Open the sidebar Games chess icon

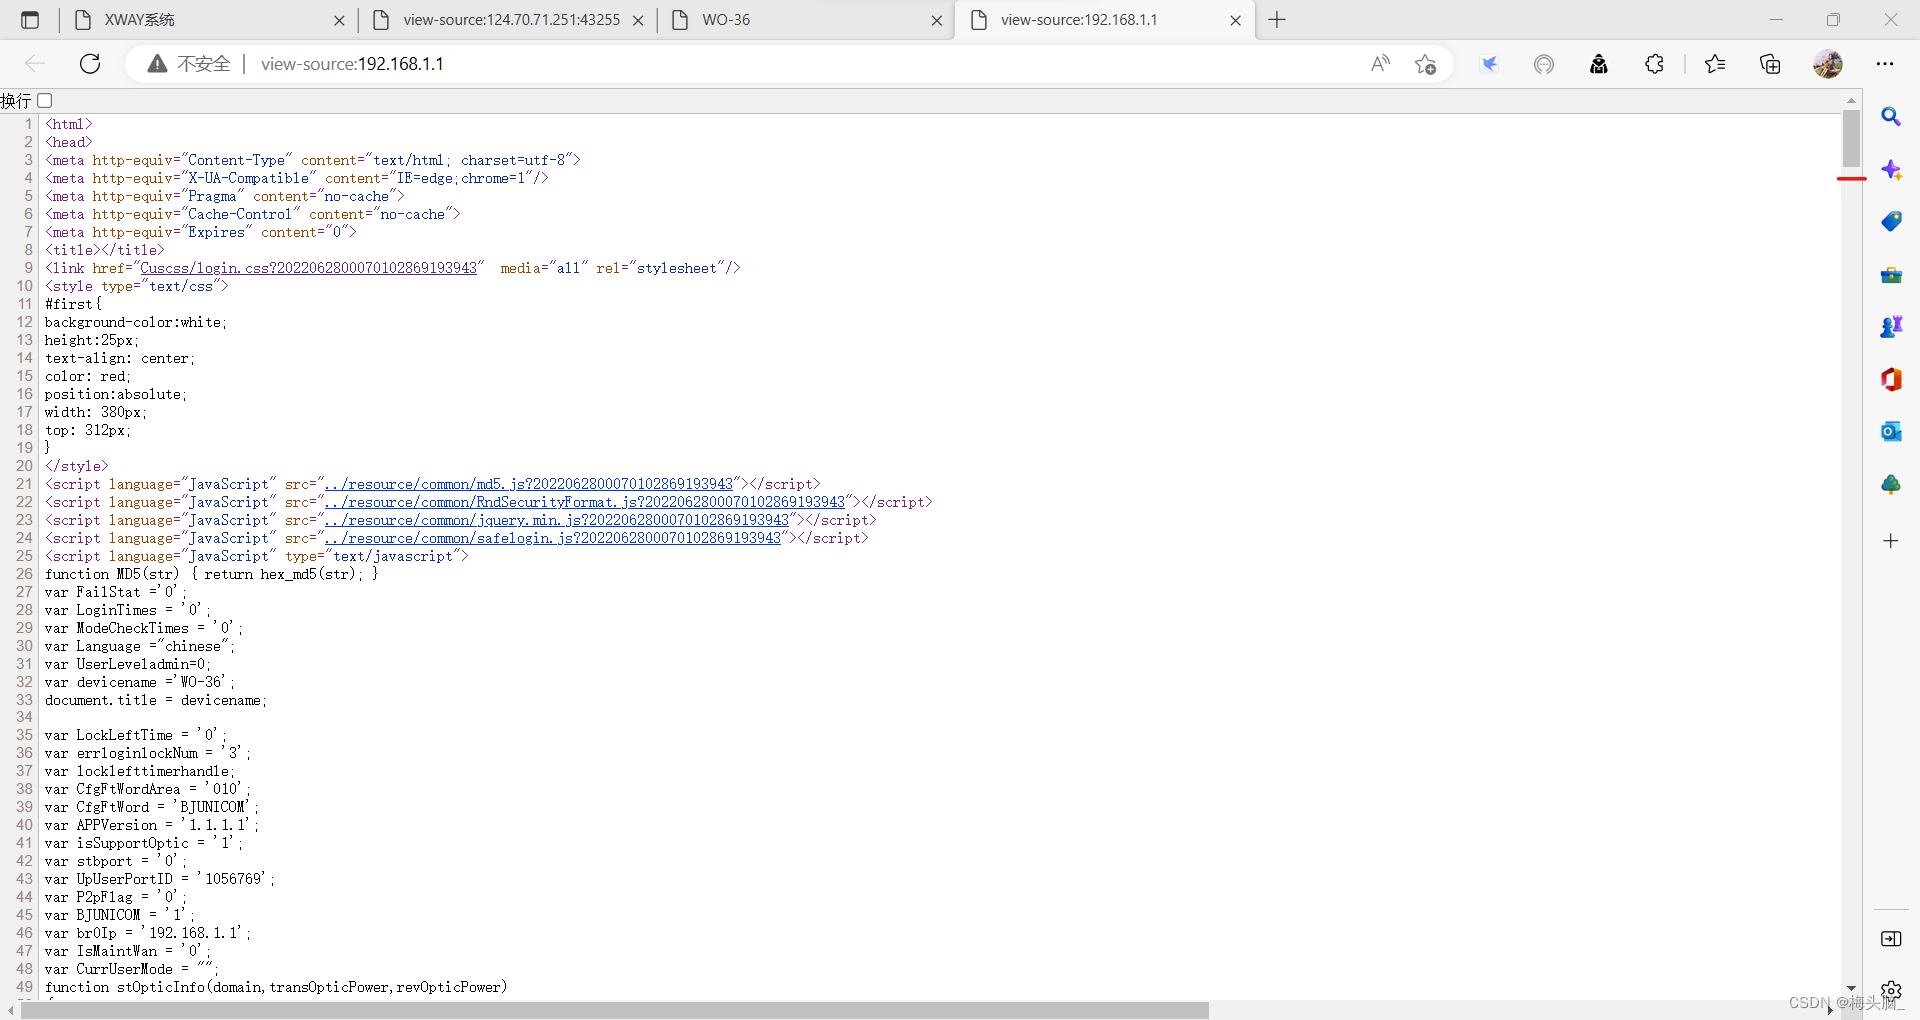click(1891, 327)
